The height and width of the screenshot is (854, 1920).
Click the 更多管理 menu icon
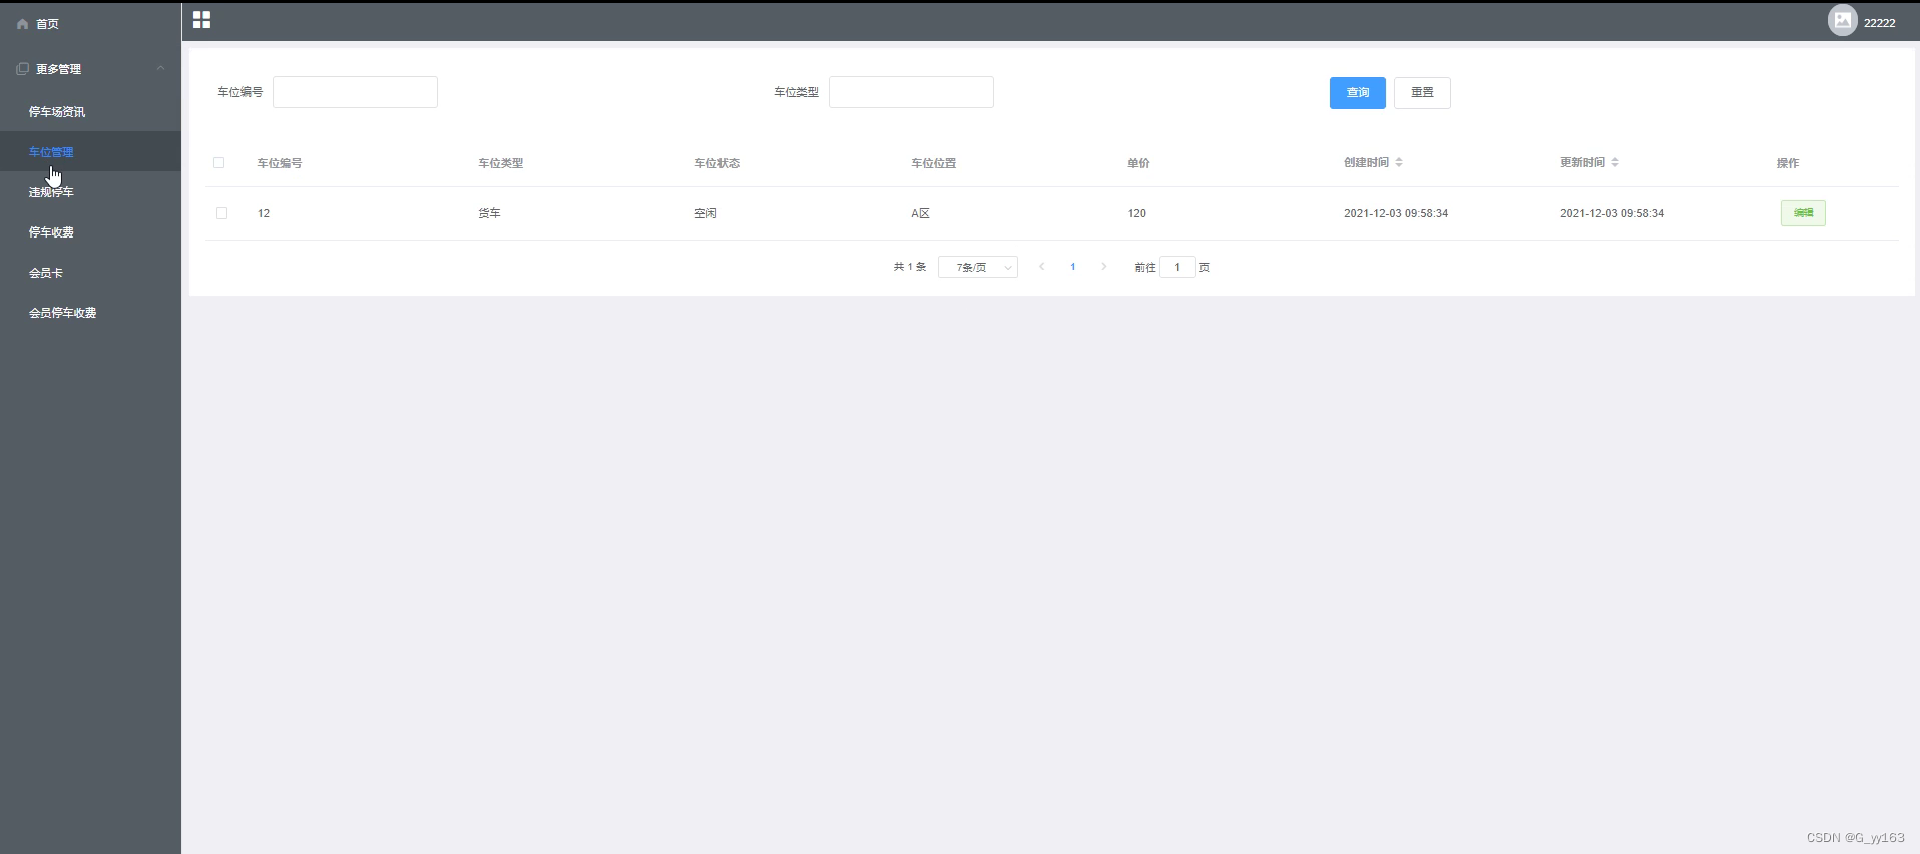tap(22, 69)
